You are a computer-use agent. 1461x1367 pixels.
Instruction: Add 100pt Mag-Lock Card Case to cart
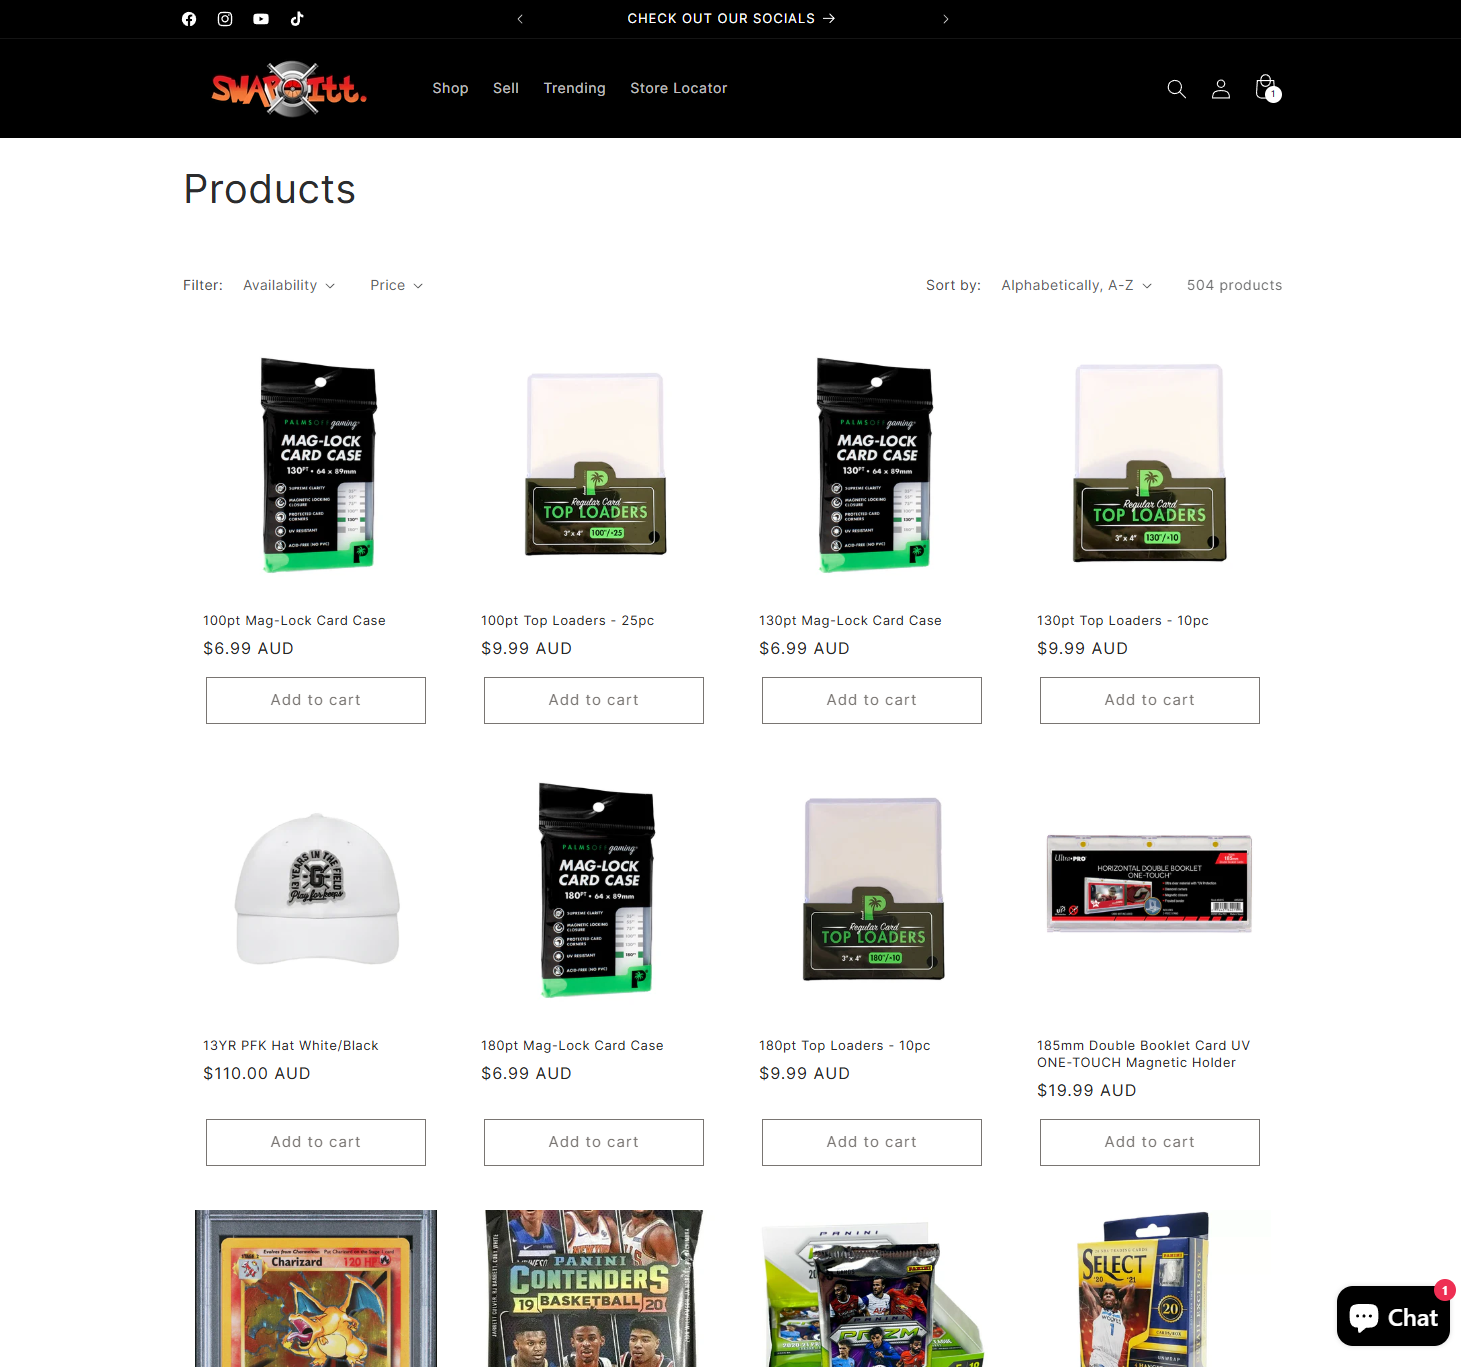pos(316,700)
